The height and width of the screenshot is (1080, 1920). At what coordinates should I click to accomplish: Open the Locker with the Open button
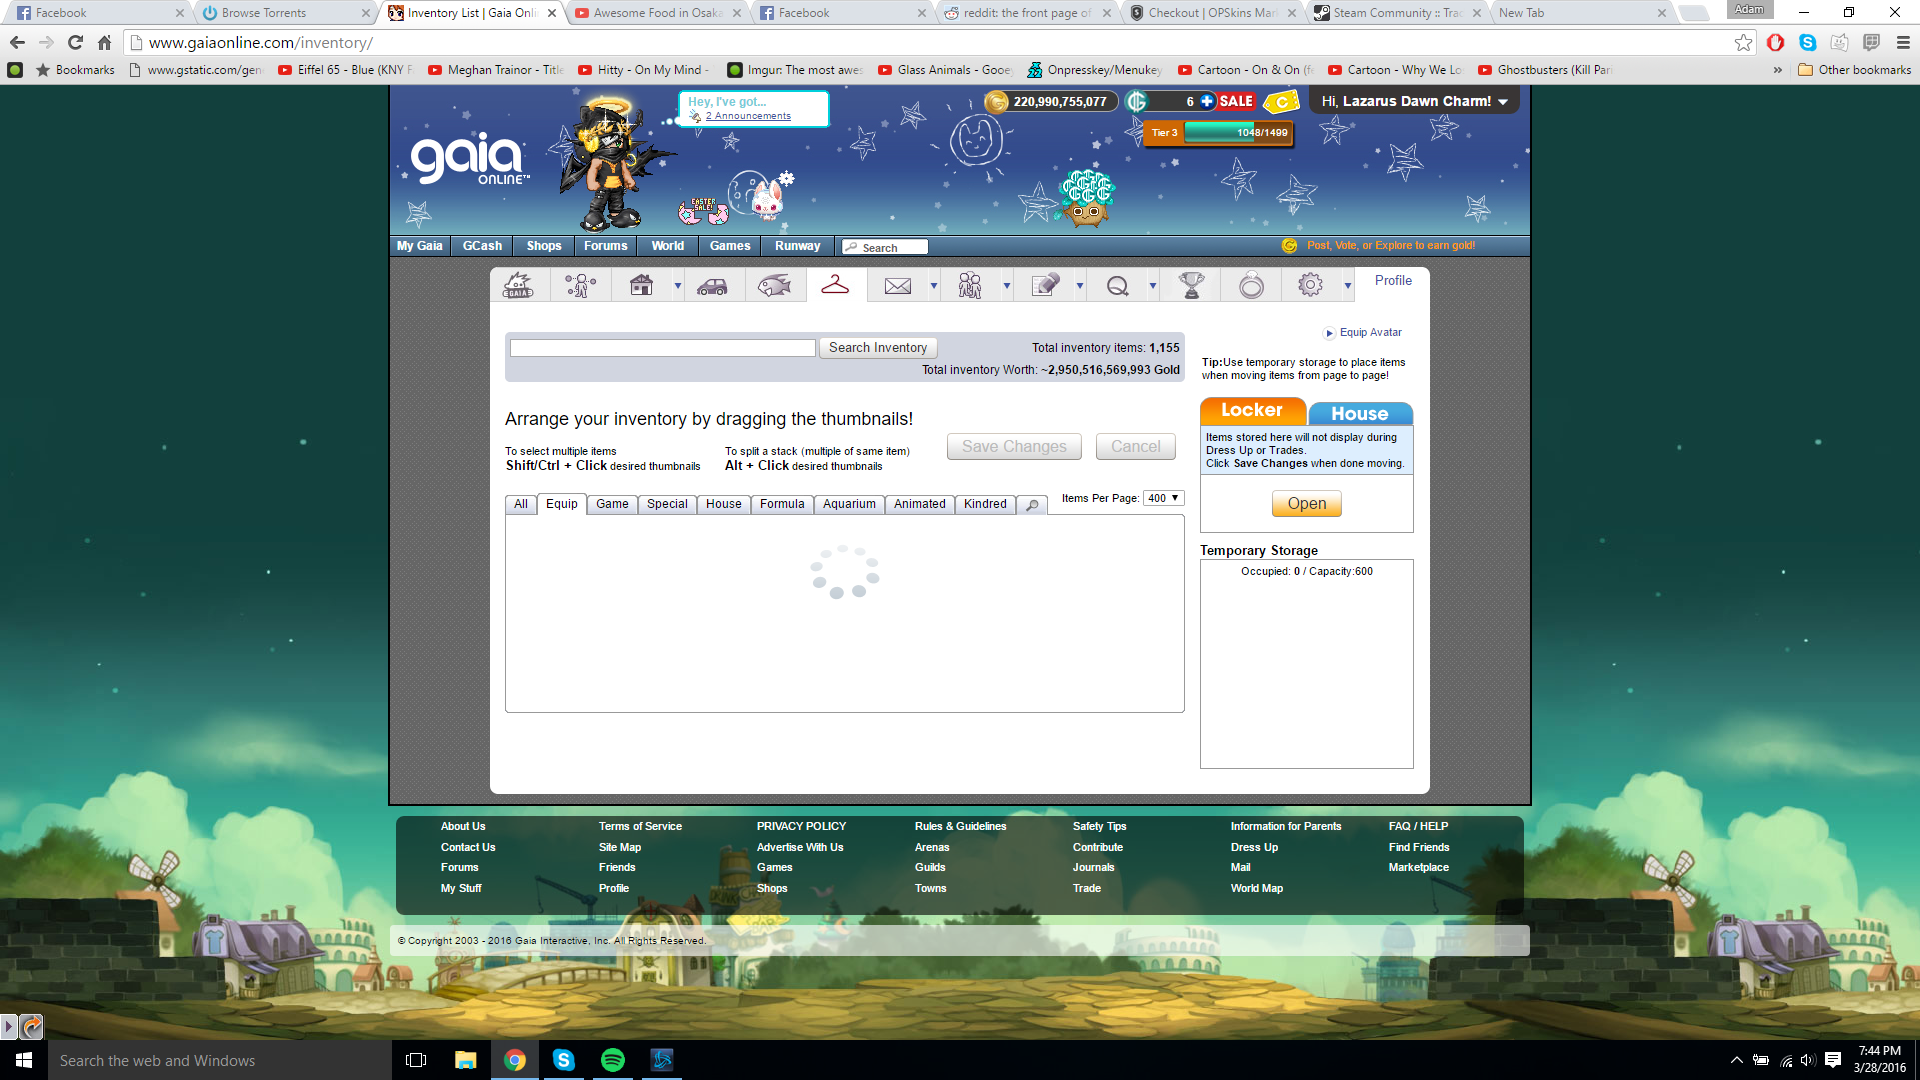click(x=1306, y=504)
